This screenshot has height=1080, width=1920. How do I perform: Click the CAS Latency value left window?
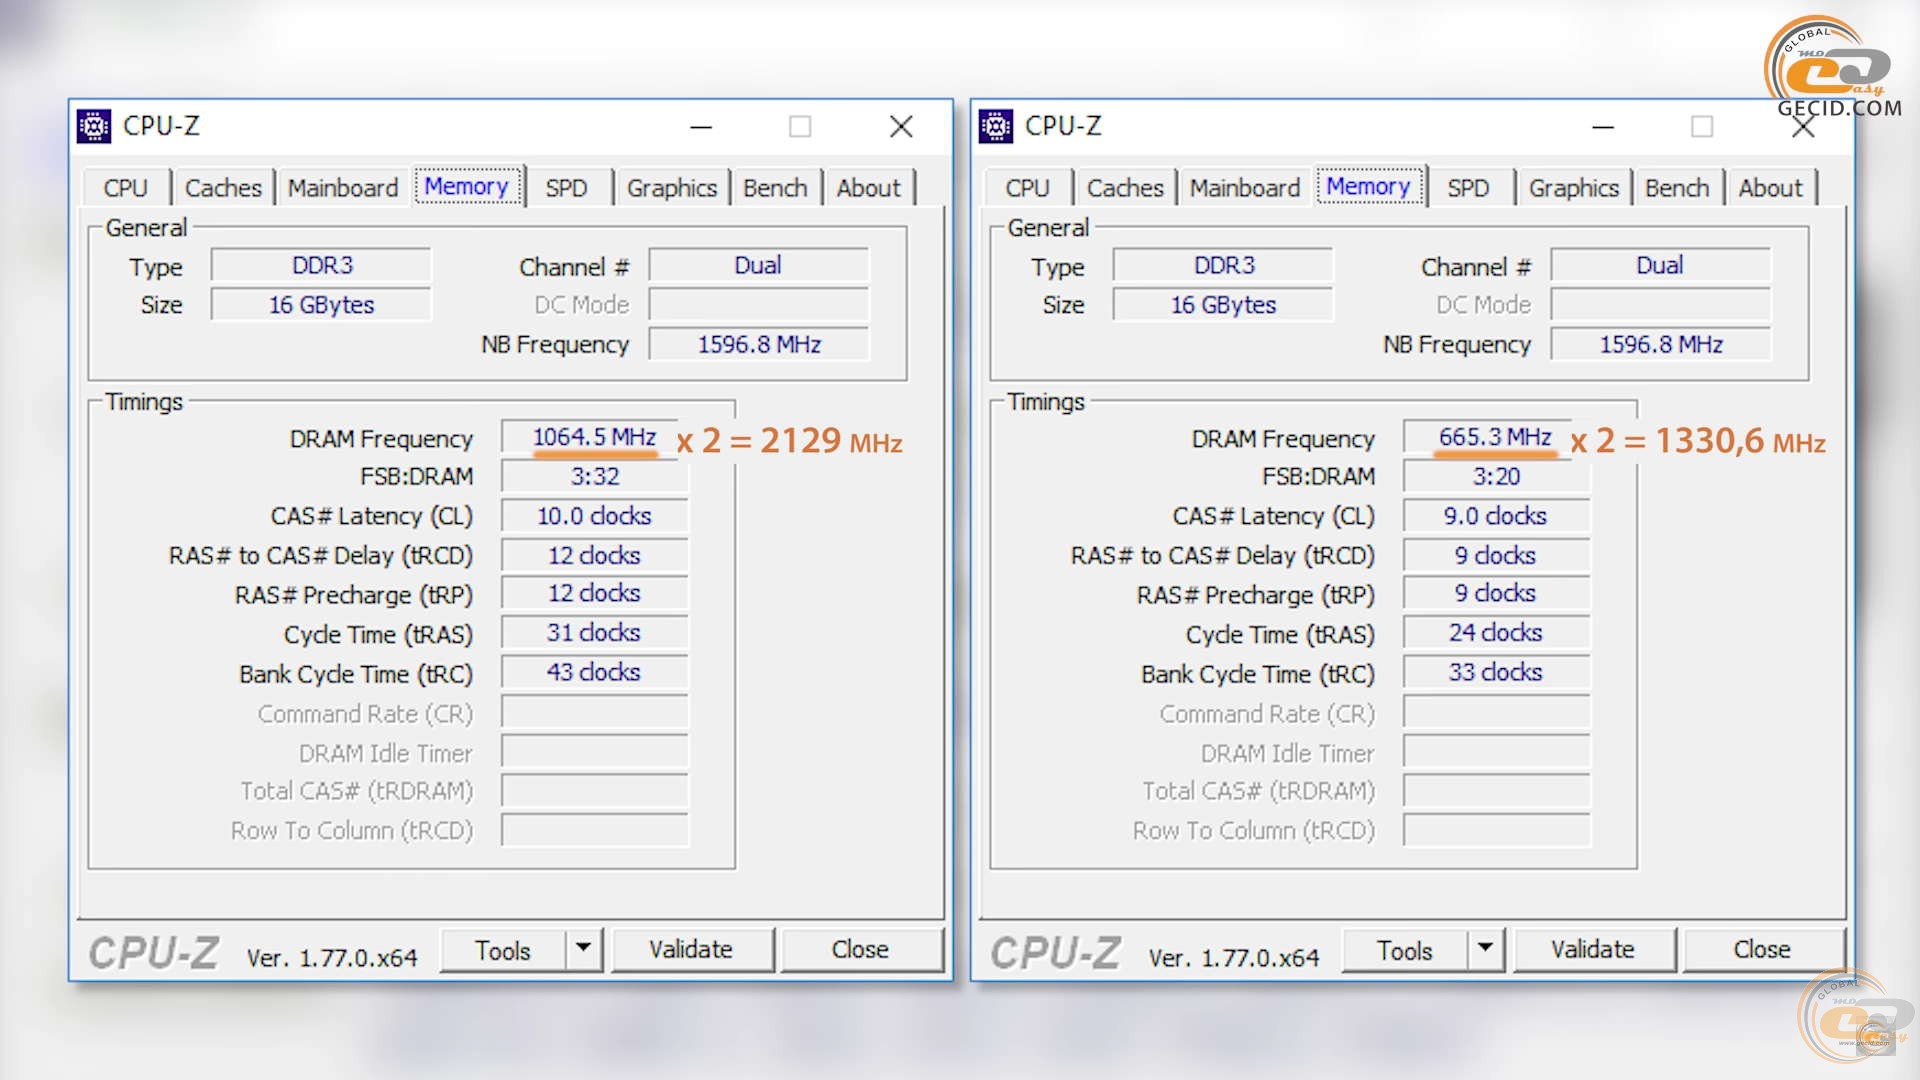[x=592, y=514]
